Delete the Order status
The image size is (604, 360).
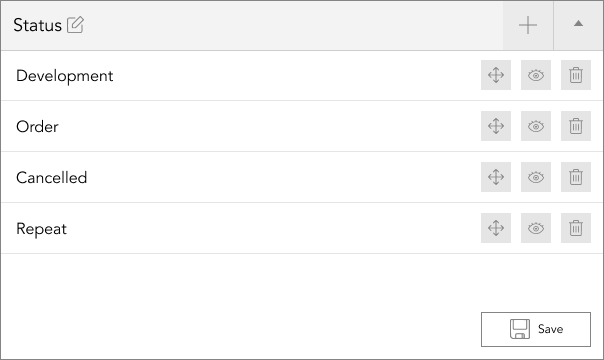tap(576, 126)
